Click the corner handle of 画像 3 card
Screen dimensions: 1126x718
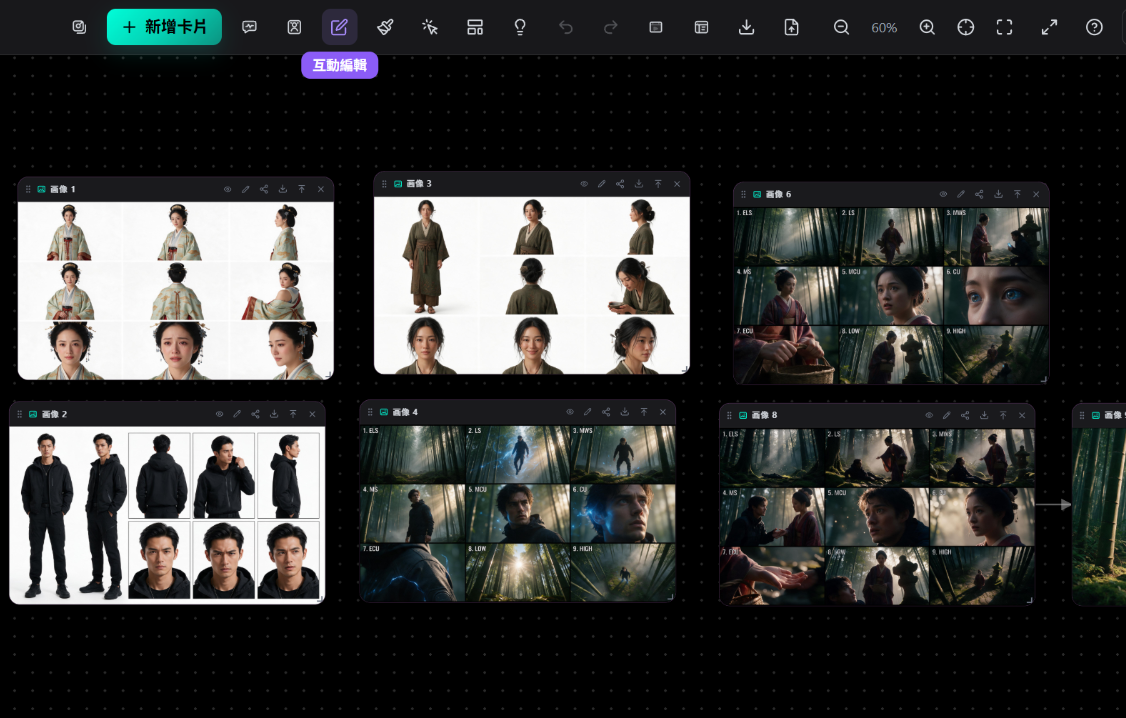pyautogui.click(x=686, y=370)
